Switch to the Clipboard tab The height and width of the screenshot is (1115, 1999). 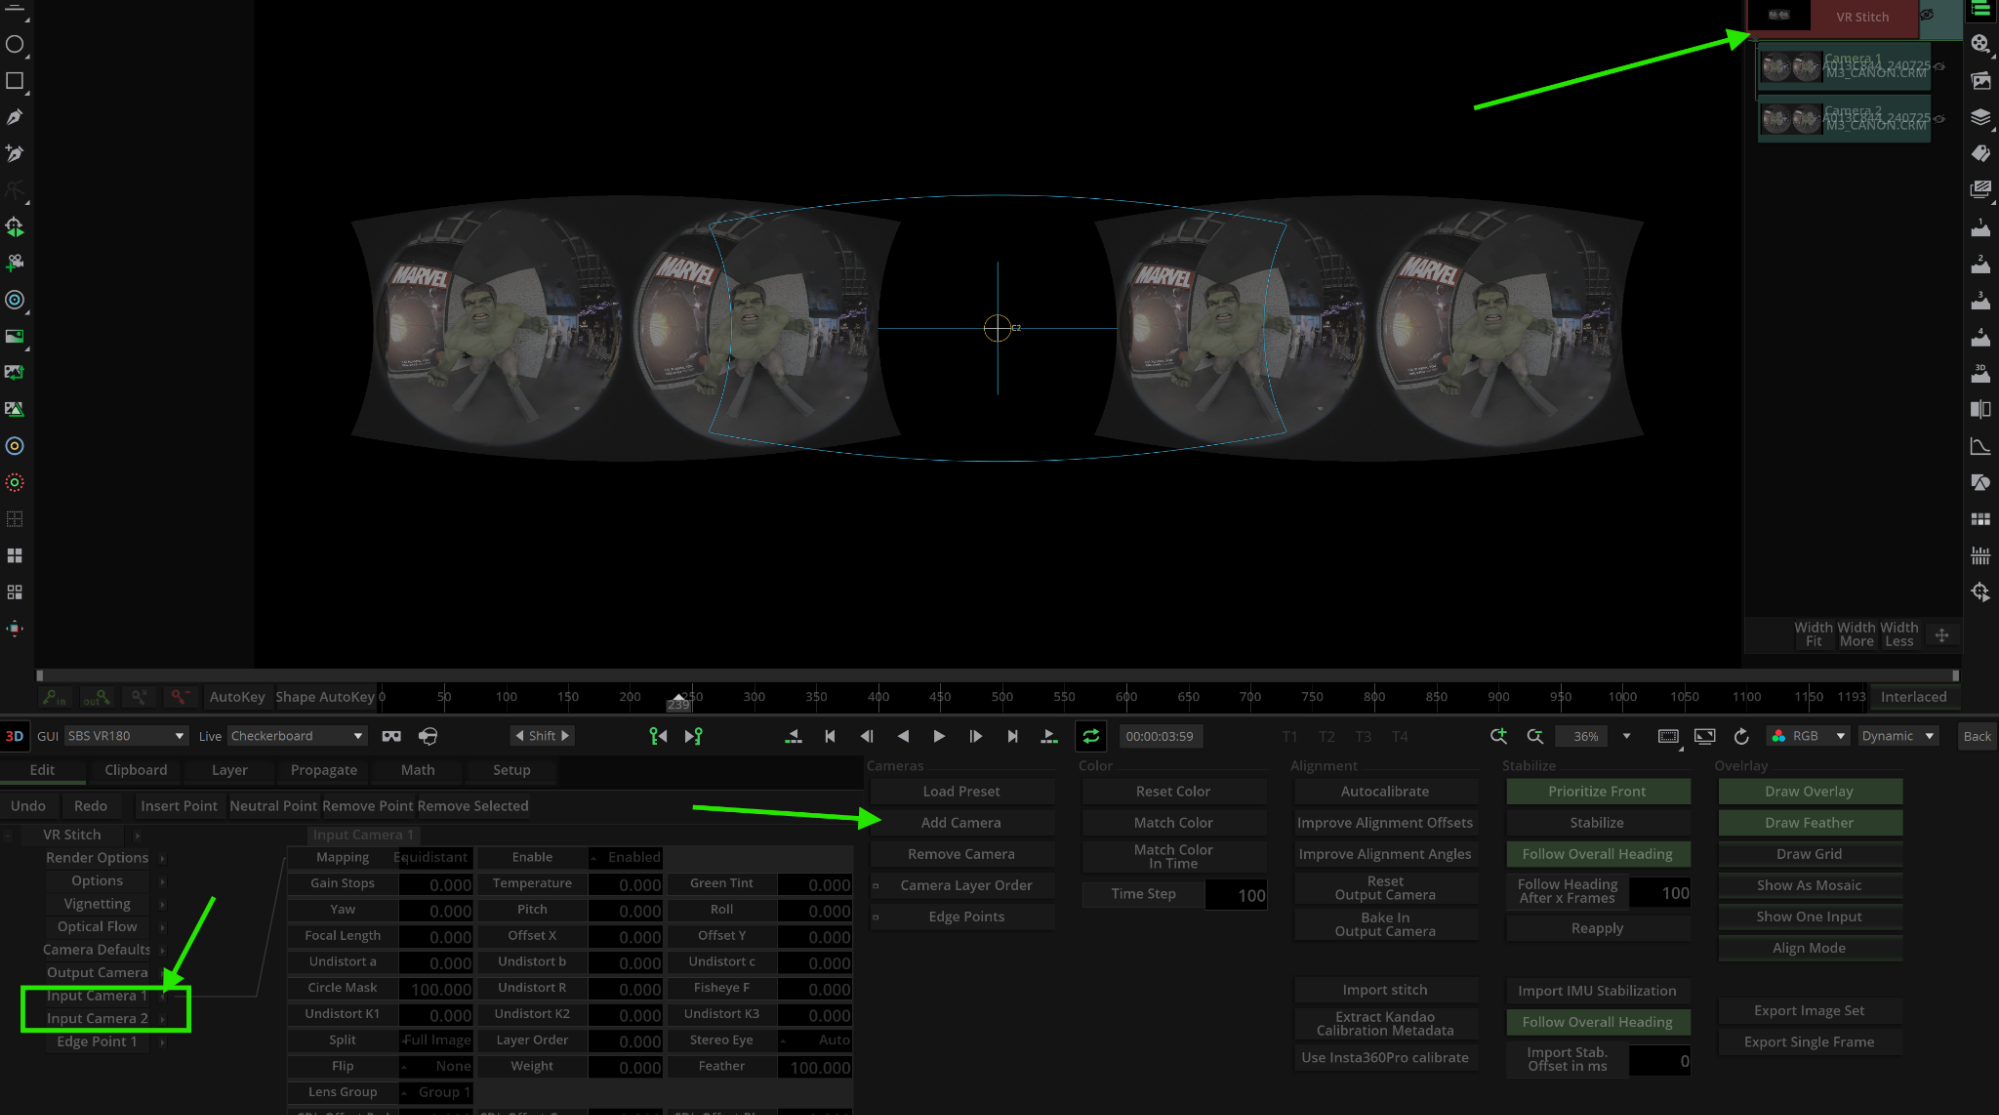point(136,770)
